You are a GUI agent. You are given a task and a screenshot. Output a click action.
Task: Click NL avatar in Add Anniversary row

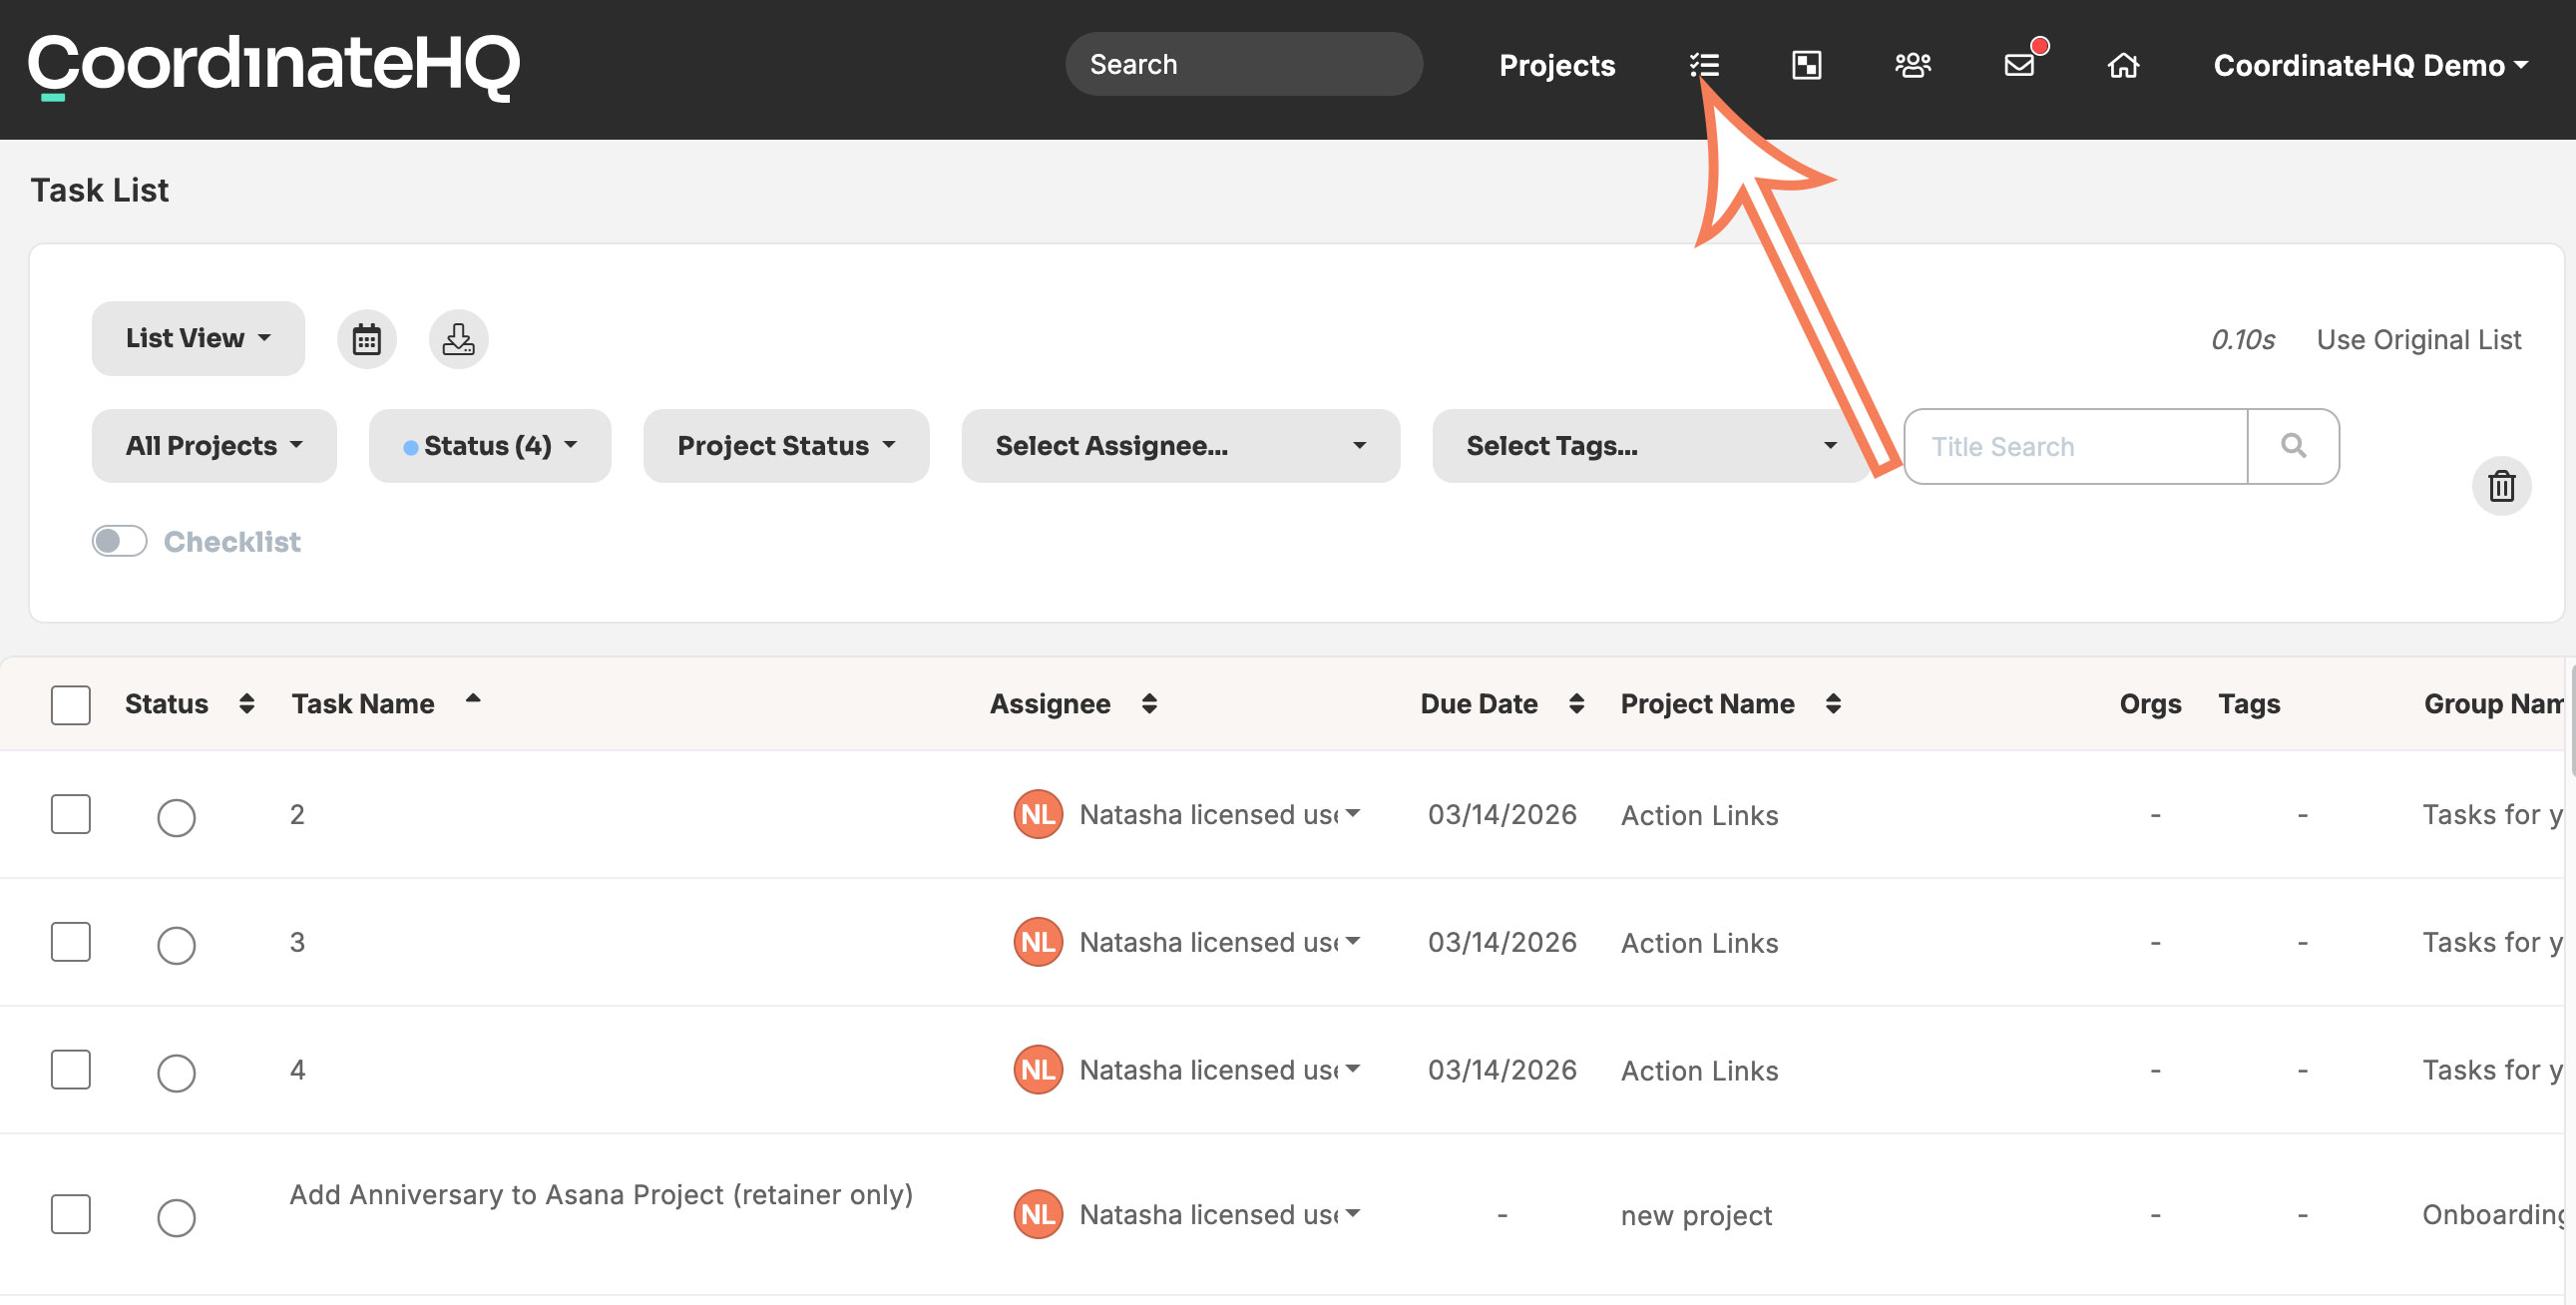[x=1038, y=1214]
